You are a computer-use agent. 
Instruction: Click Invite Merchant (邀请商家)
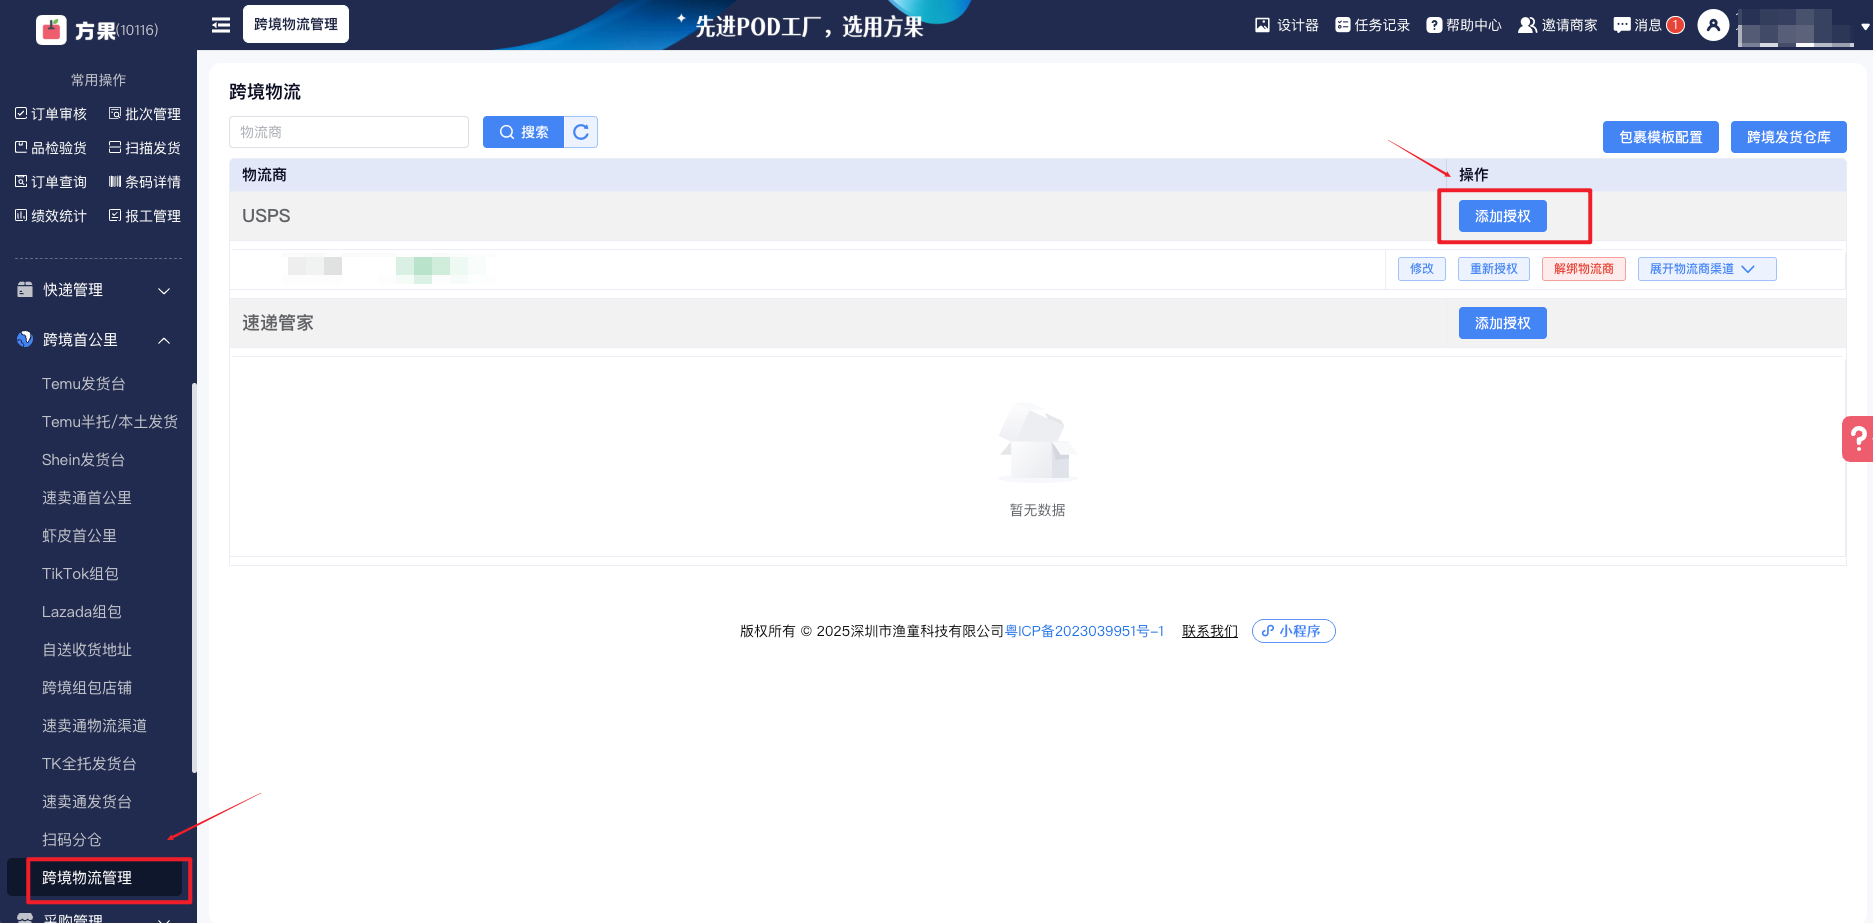(x=1557, y=25)
